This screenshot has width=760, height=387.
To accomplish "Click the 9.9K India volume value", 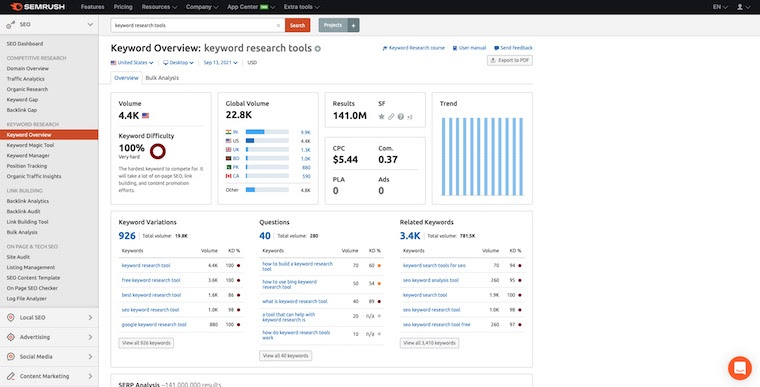I will click(305, 132).
